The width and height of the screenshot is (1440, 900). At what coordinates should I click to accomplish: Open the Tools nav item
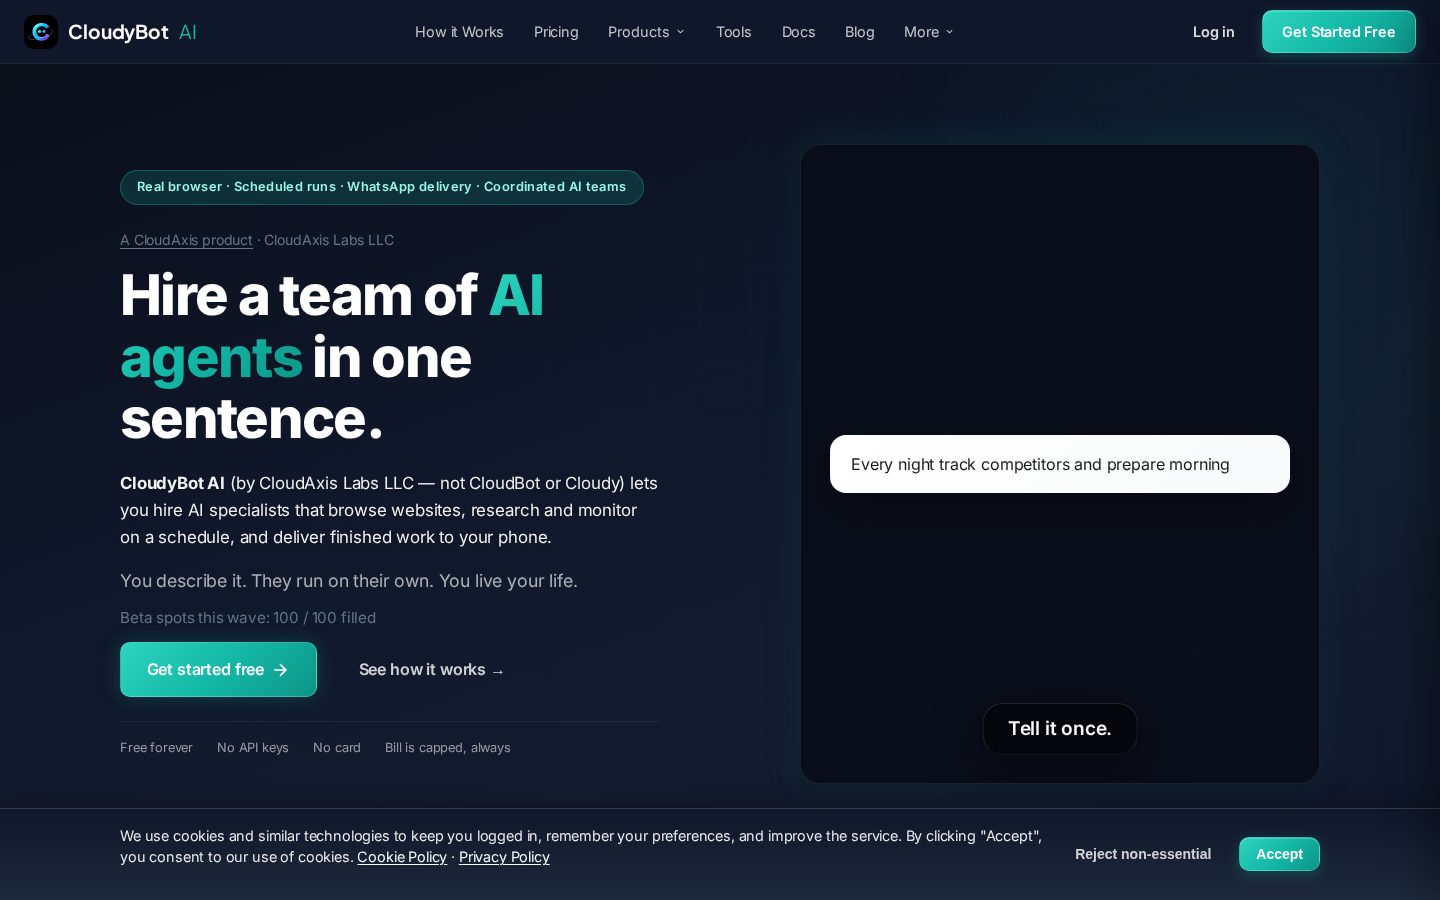pos(733,32)
